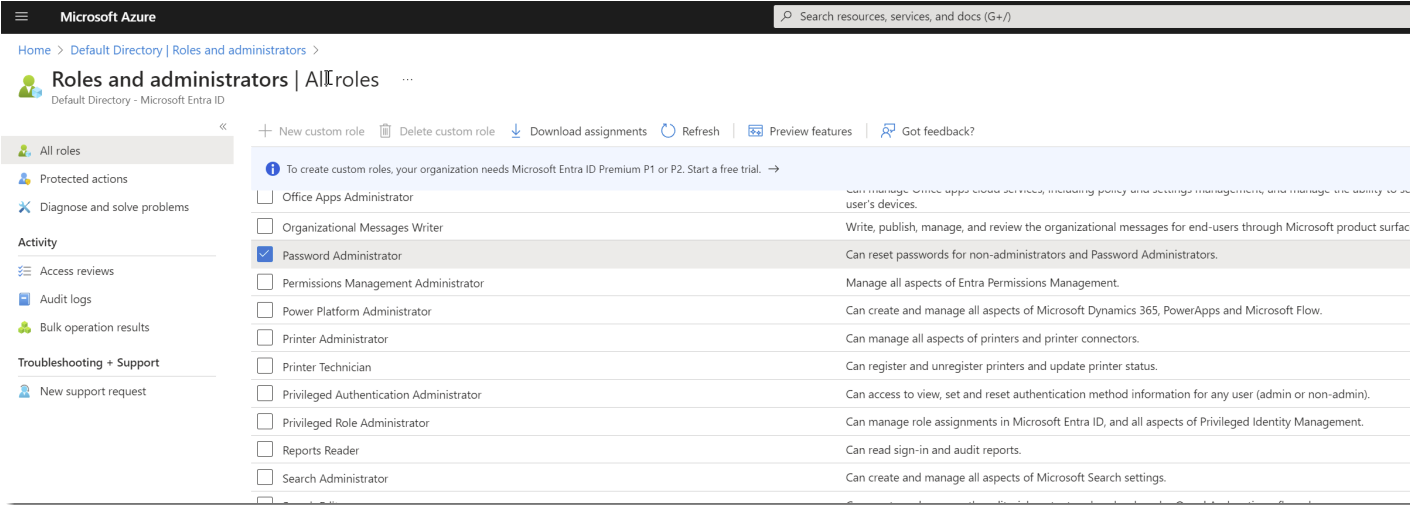Open the Office Apps Administrator role name

tap(348, 197)
